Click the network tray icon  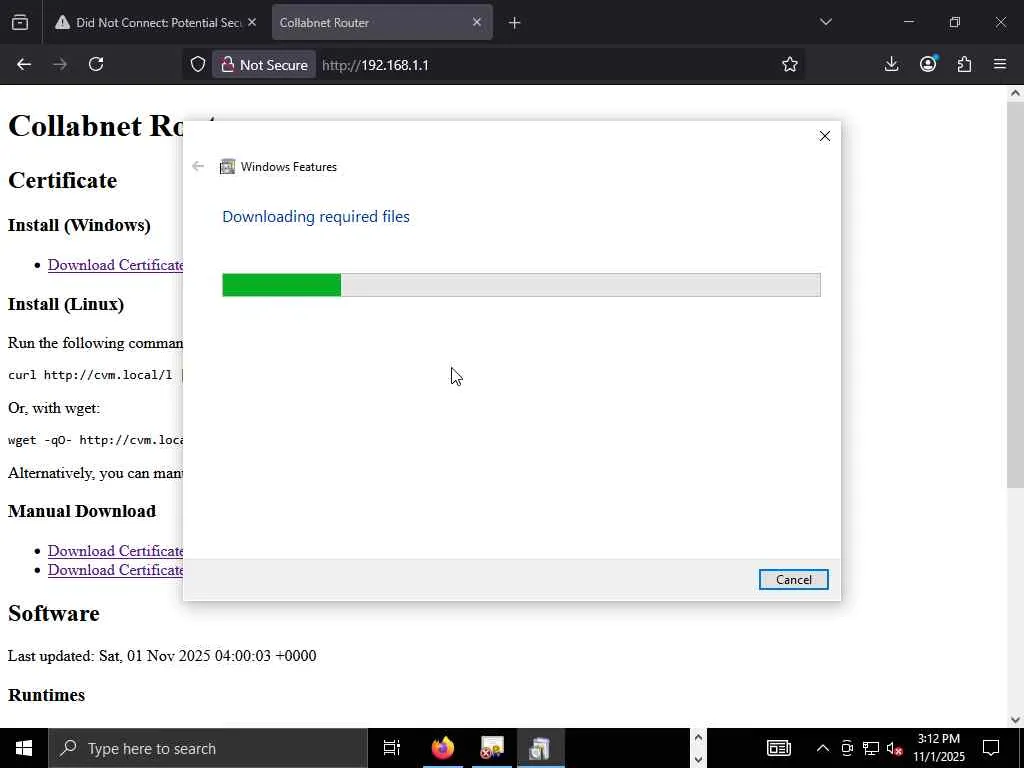click(x=871, y=748)
